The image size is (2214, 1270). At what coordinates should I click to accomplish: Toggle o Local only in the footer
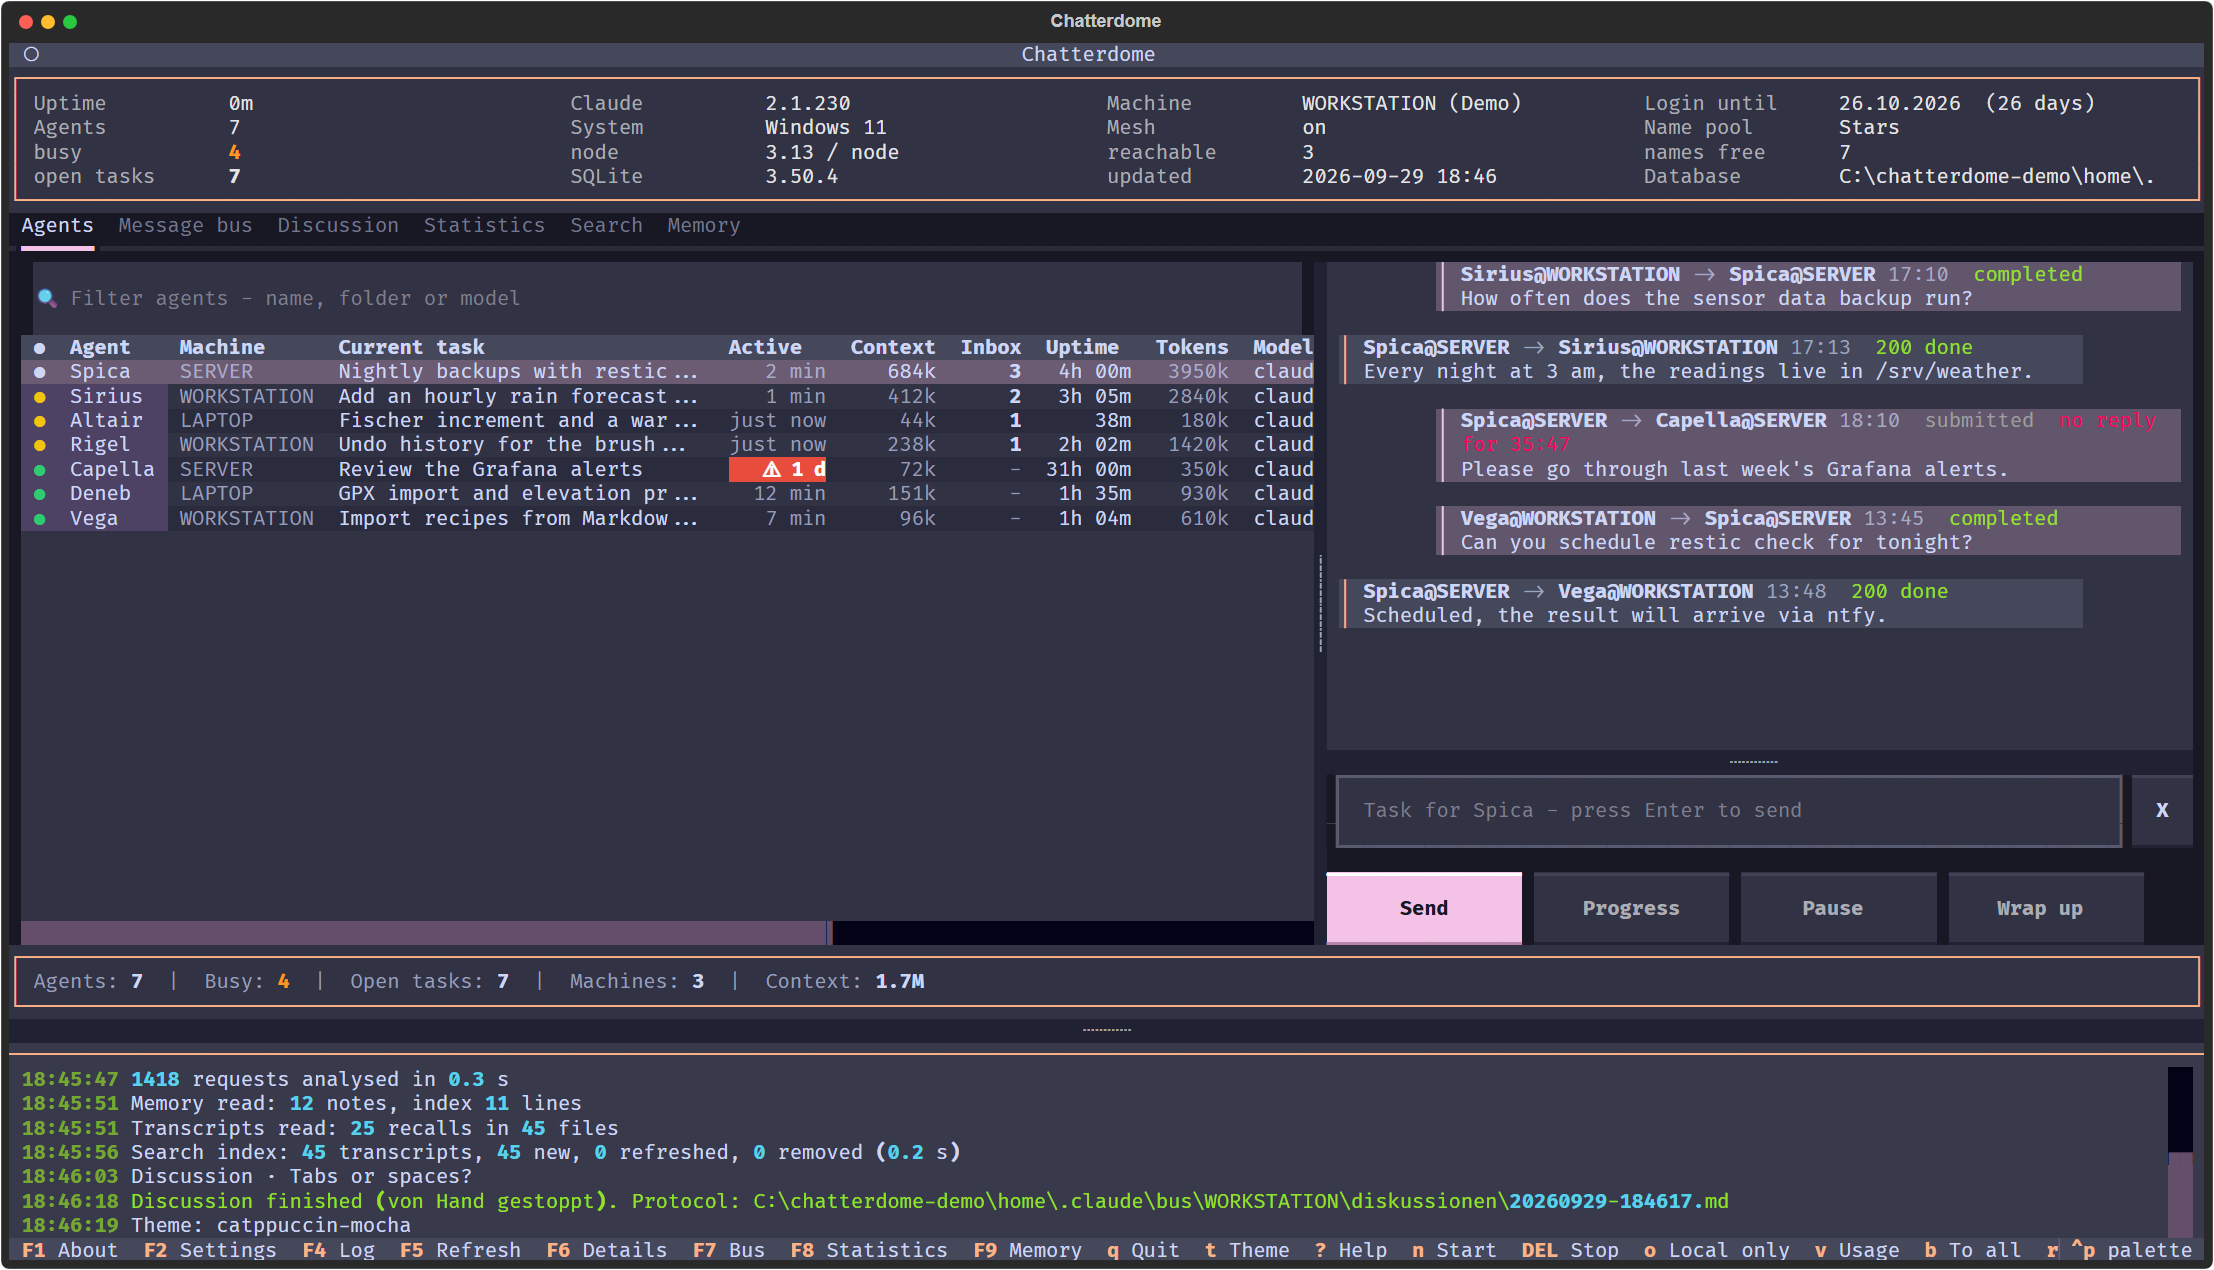1717,1250
